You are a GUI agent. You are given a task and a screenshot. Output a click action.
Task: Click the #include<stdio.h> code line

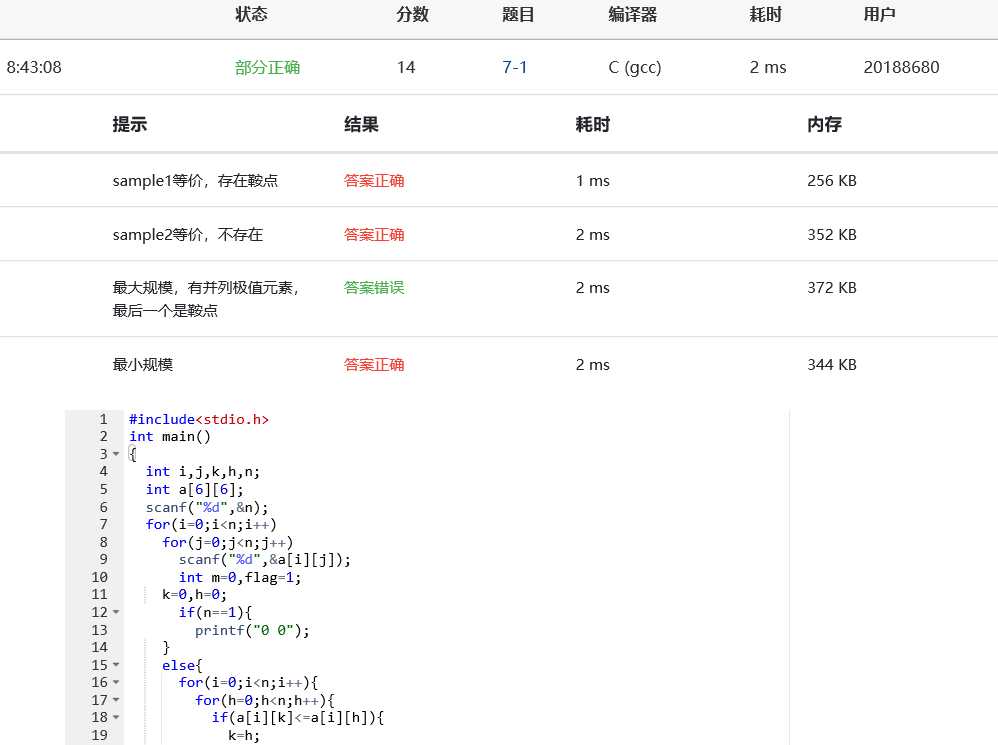click(199, 419)
